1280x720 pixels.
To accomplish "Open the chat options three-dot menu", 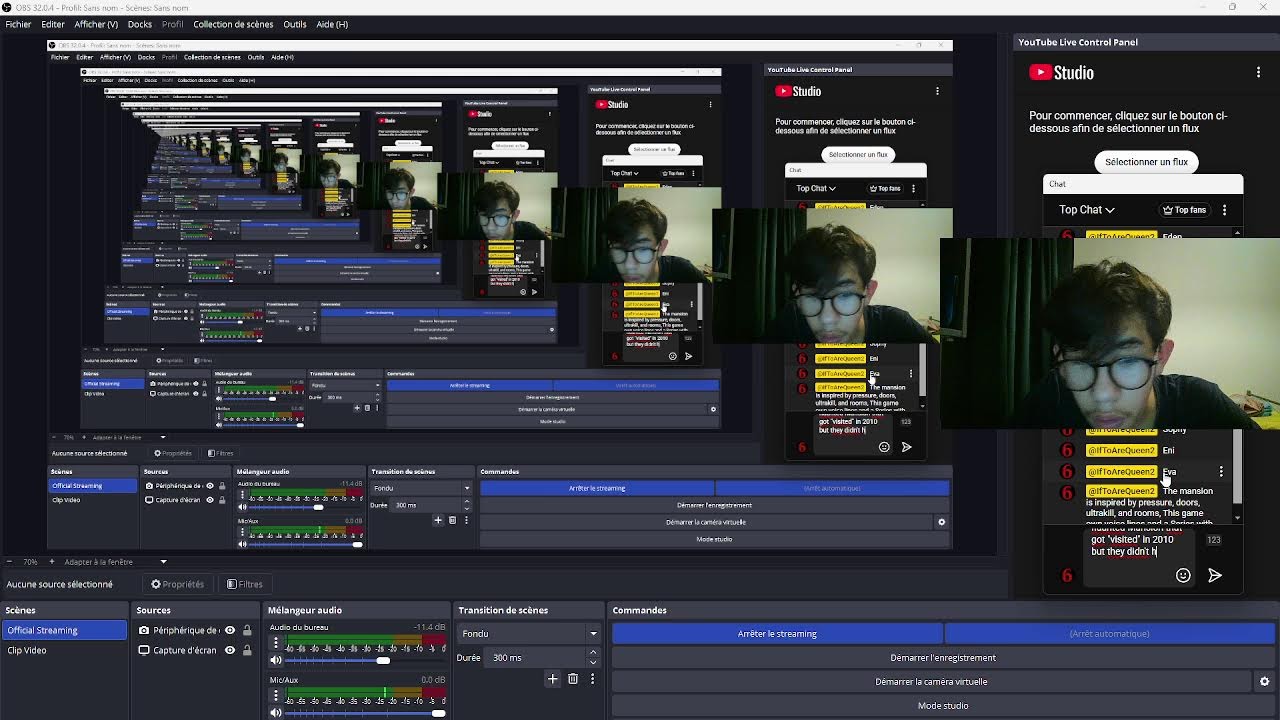I will tap(1224, 210).
